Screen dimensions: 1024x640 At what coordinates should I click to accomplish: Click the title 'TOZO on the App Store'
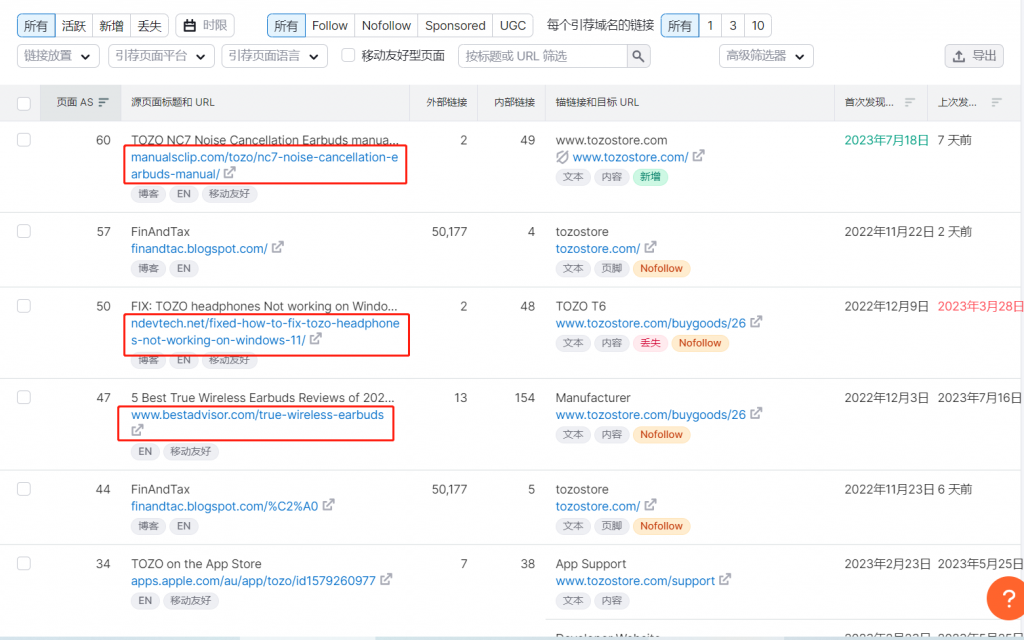tap(196, 564)
